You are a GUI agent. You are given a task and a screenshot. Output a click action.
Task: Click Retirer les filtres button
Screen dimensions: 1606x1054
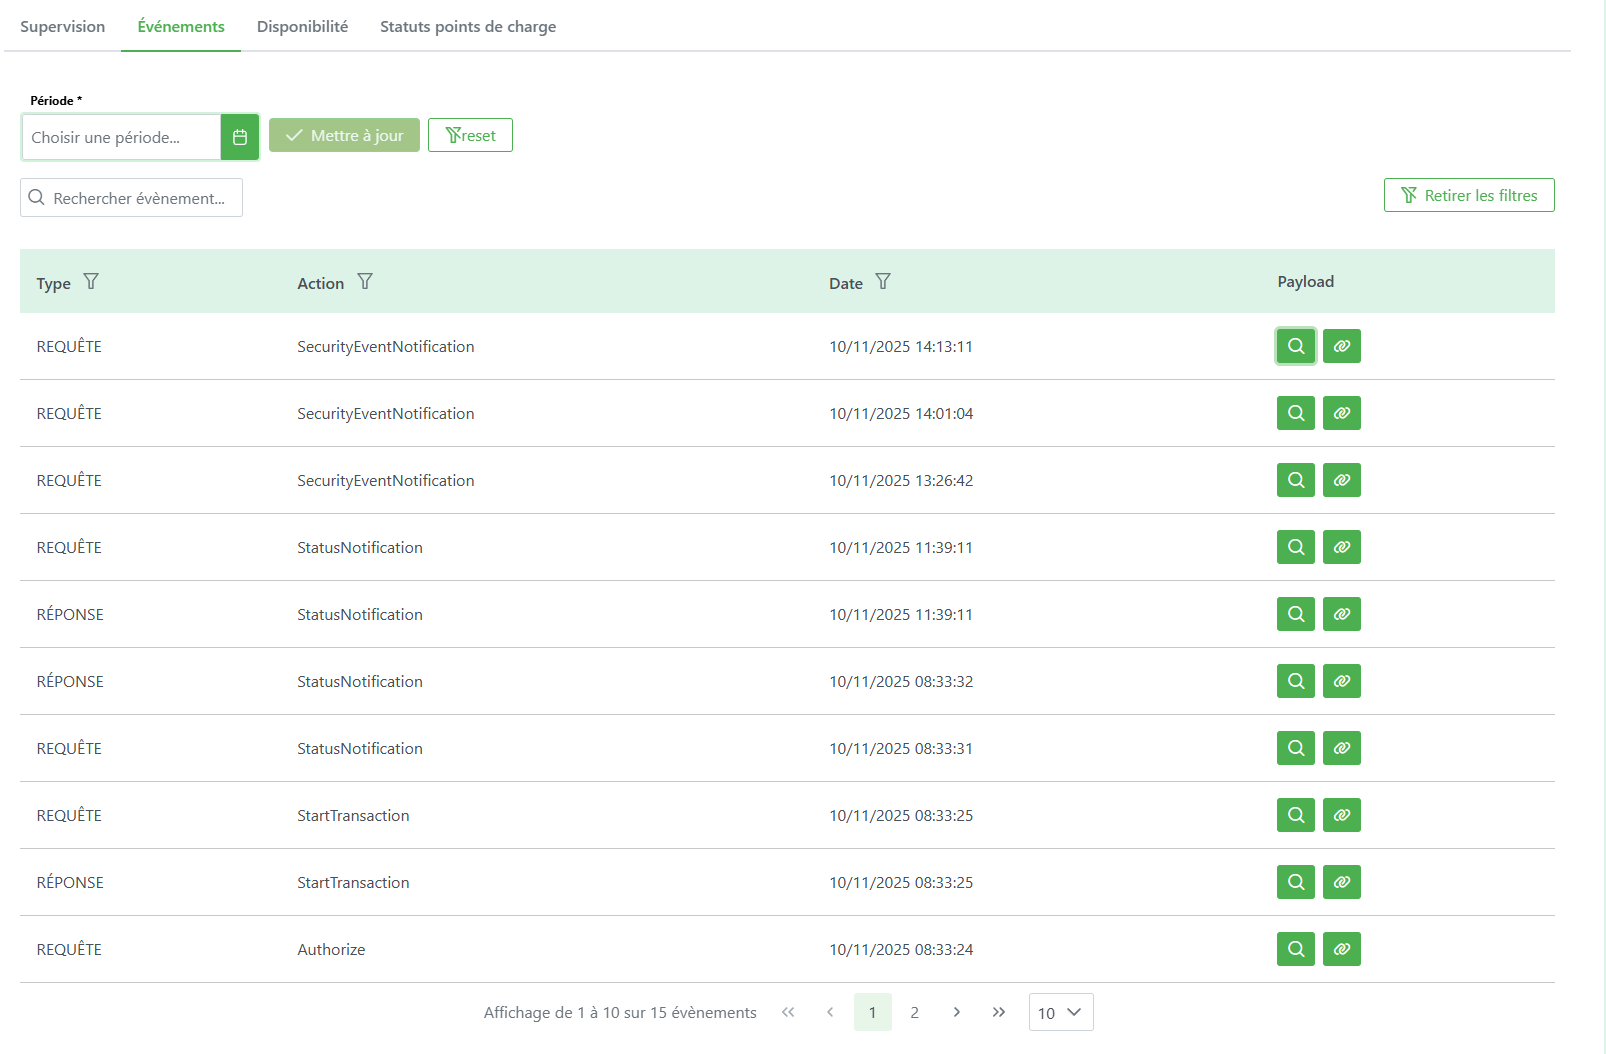point(1468,195)
